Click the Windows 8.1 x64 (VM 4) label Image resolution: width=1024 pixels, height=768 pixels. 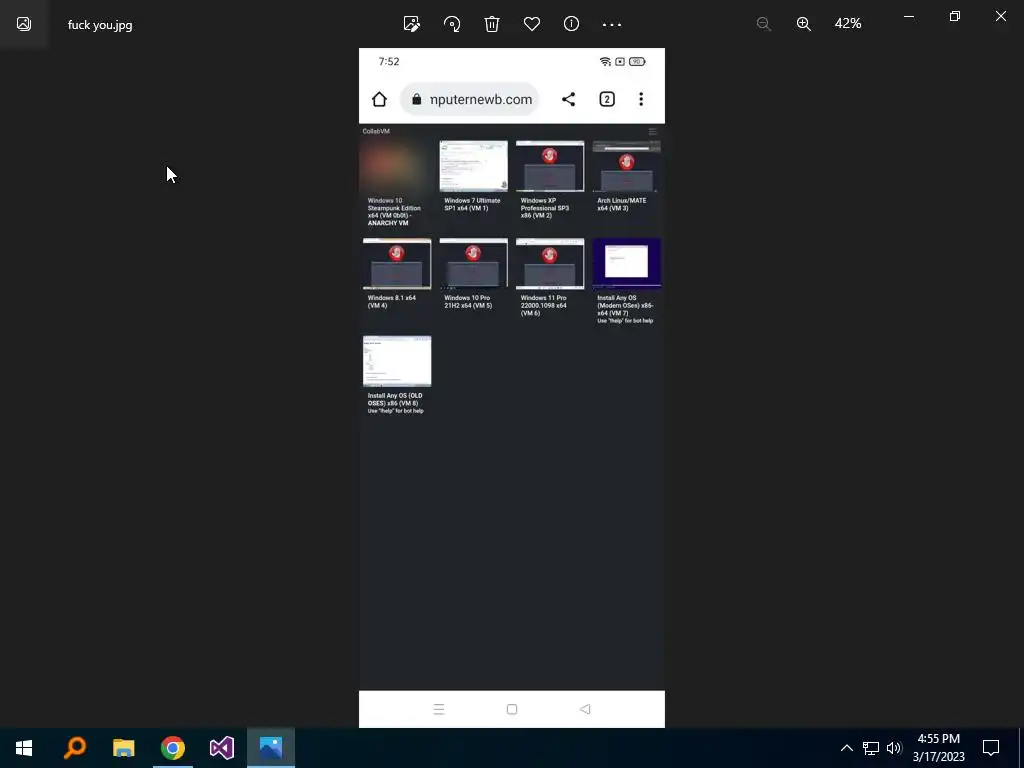point(391,302)
